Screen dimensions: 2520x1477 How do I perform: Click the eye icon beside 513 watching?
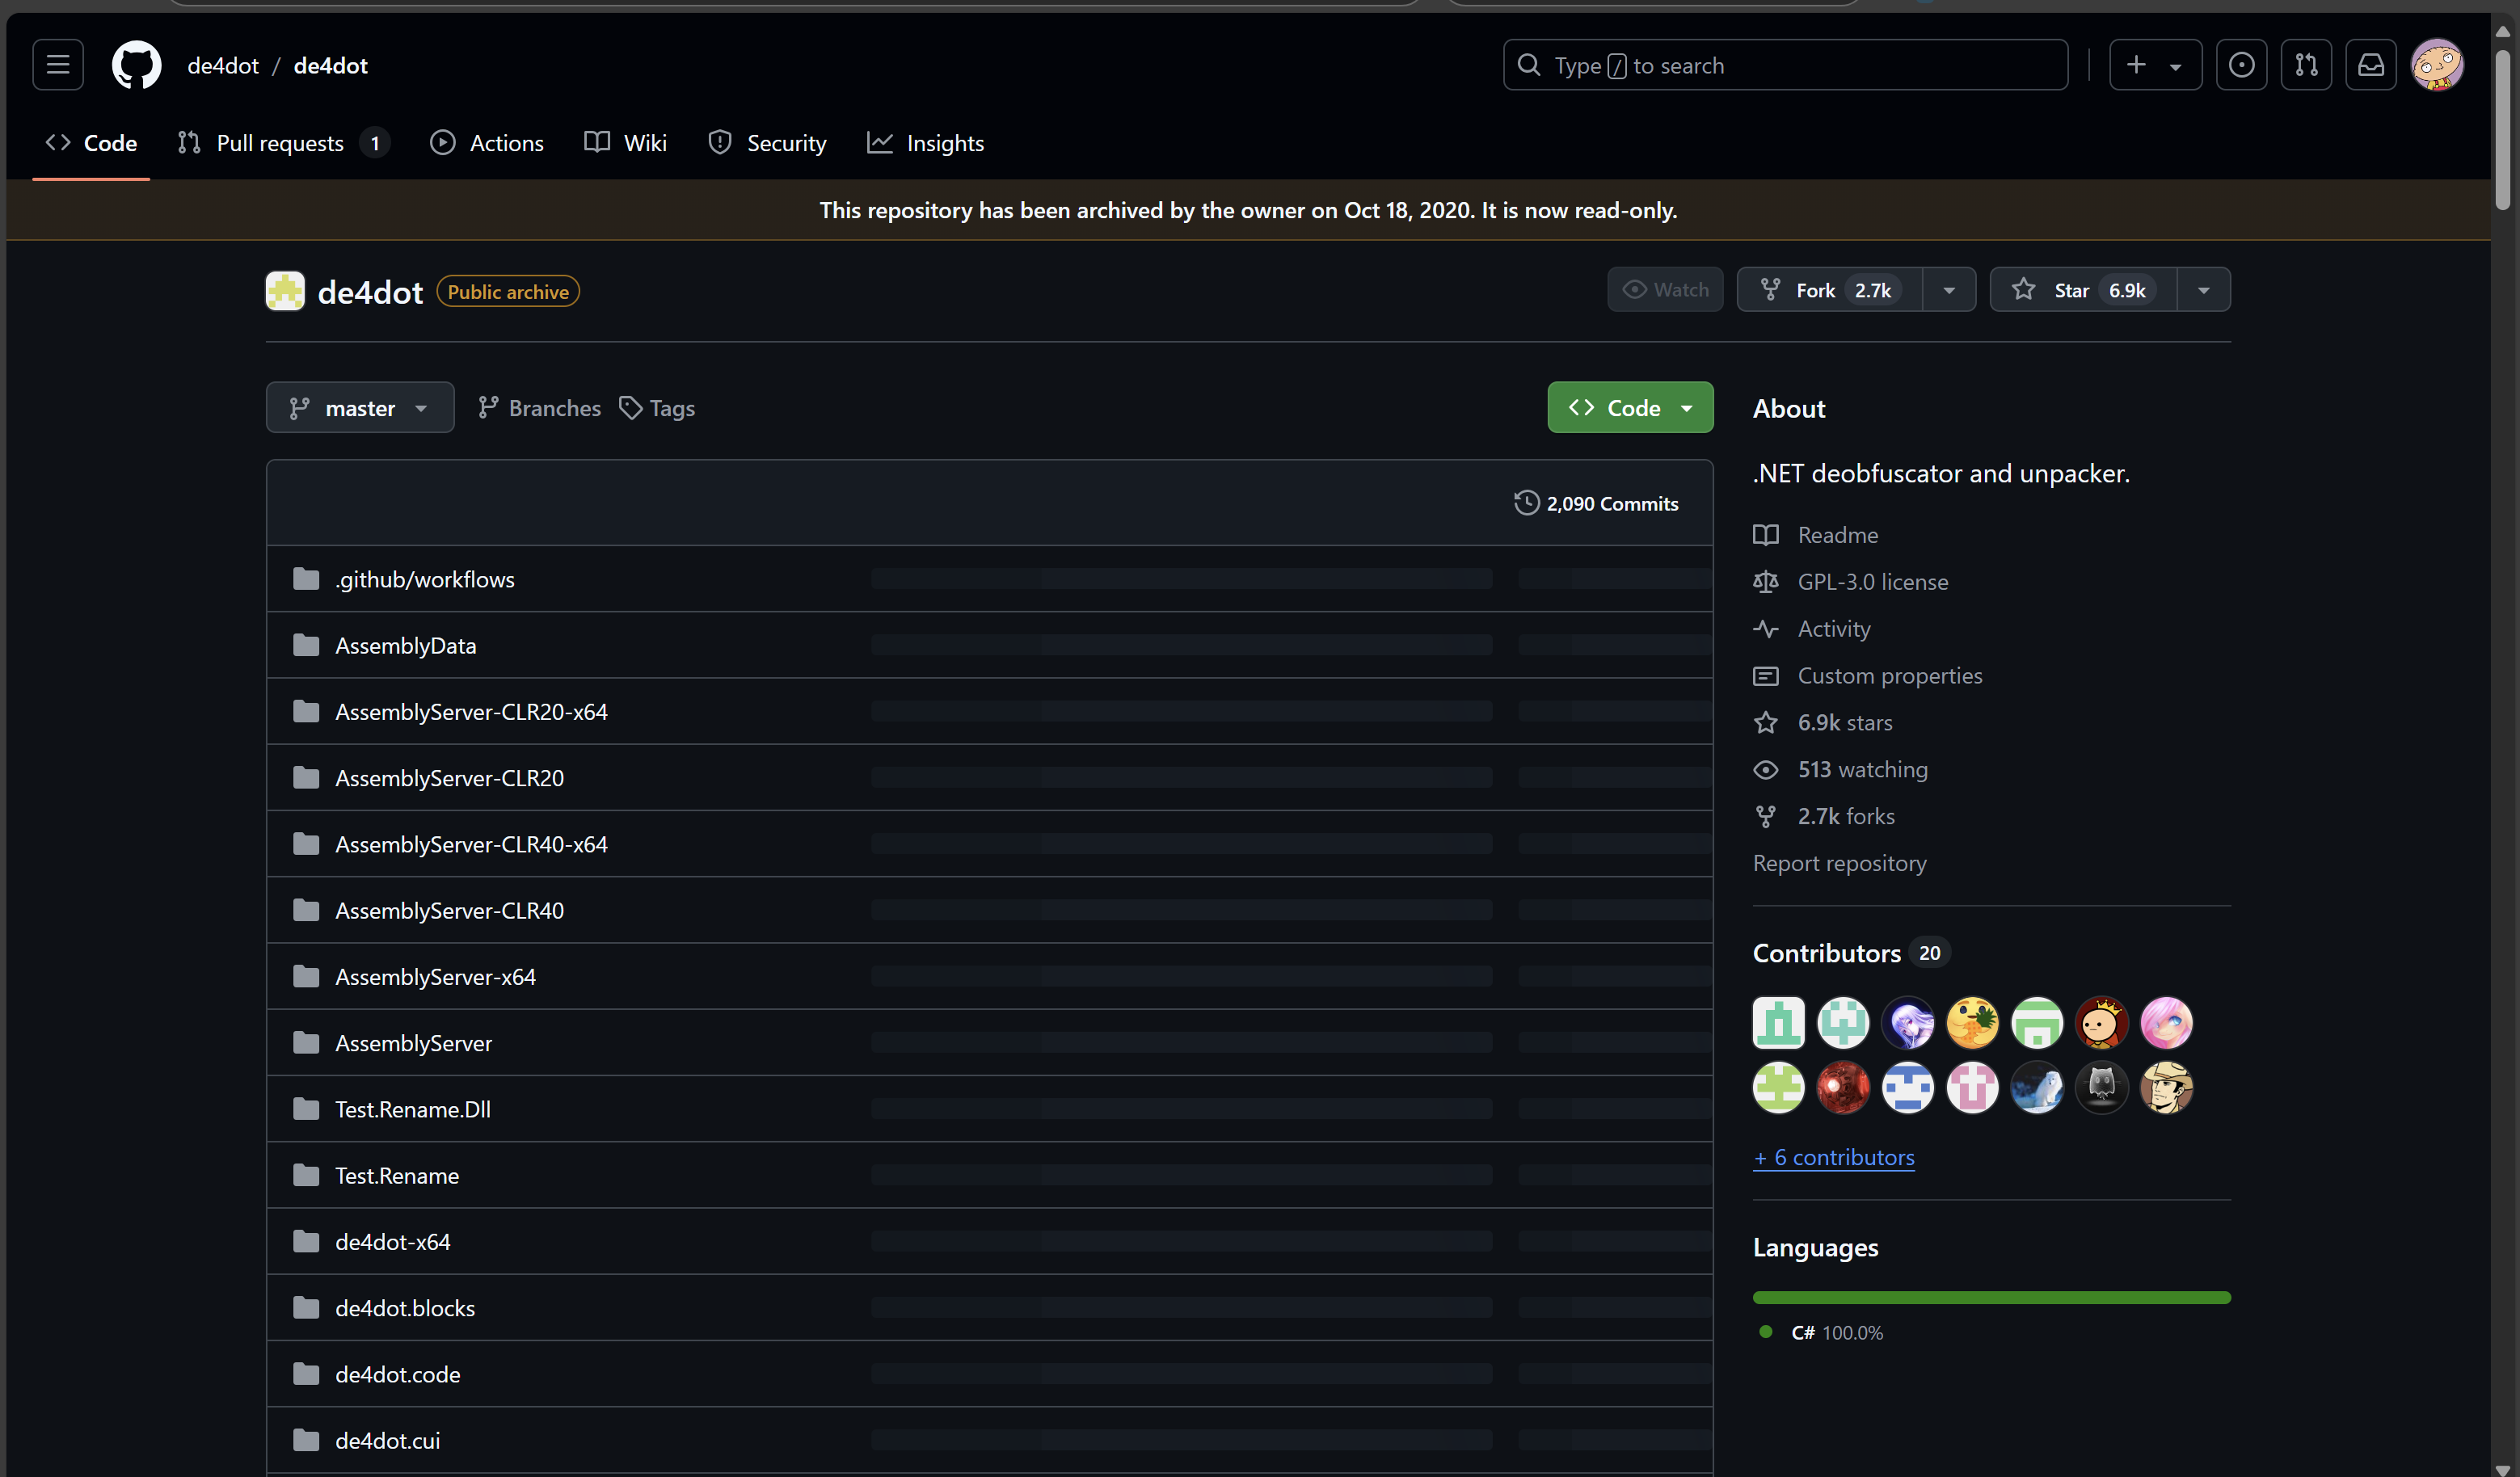click(1766, 769)
